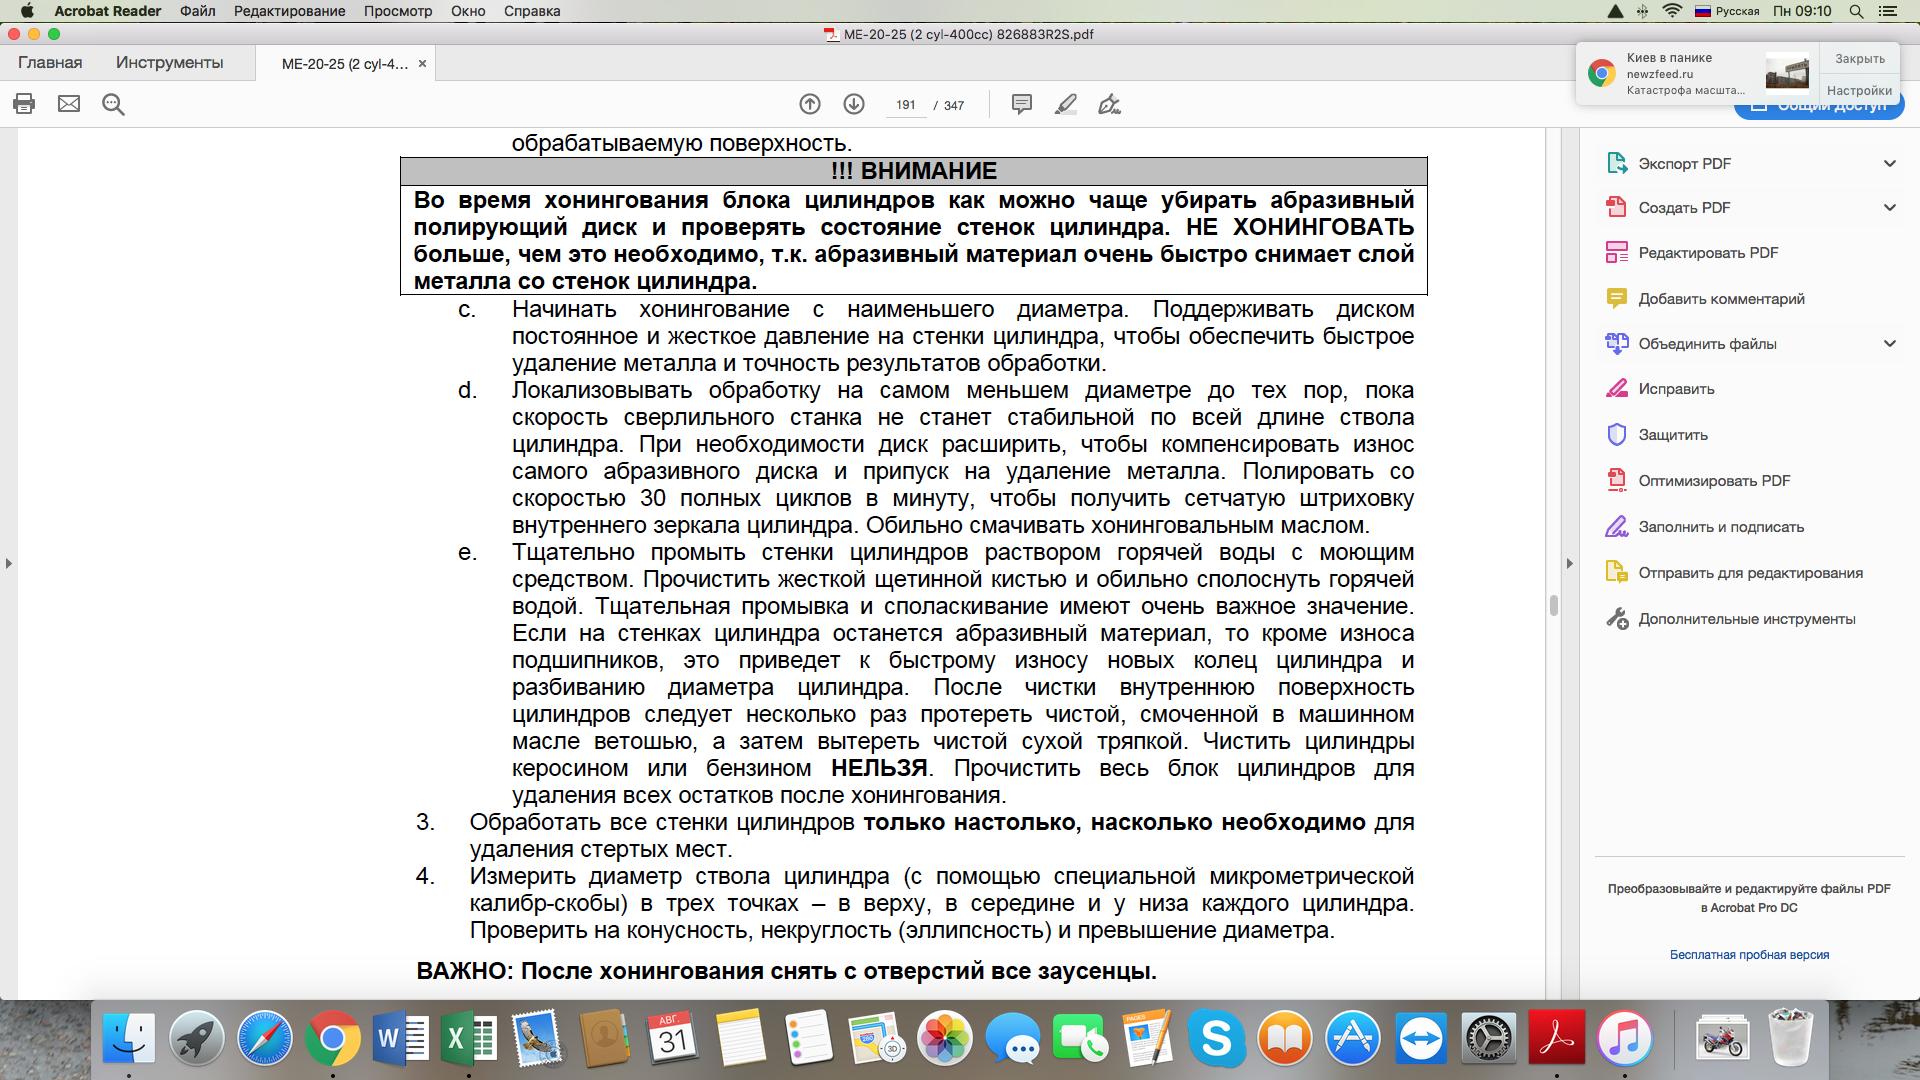The image size is (1920, 1080).
Task: Click the sign document pen icon
Action: [1109, 104]
